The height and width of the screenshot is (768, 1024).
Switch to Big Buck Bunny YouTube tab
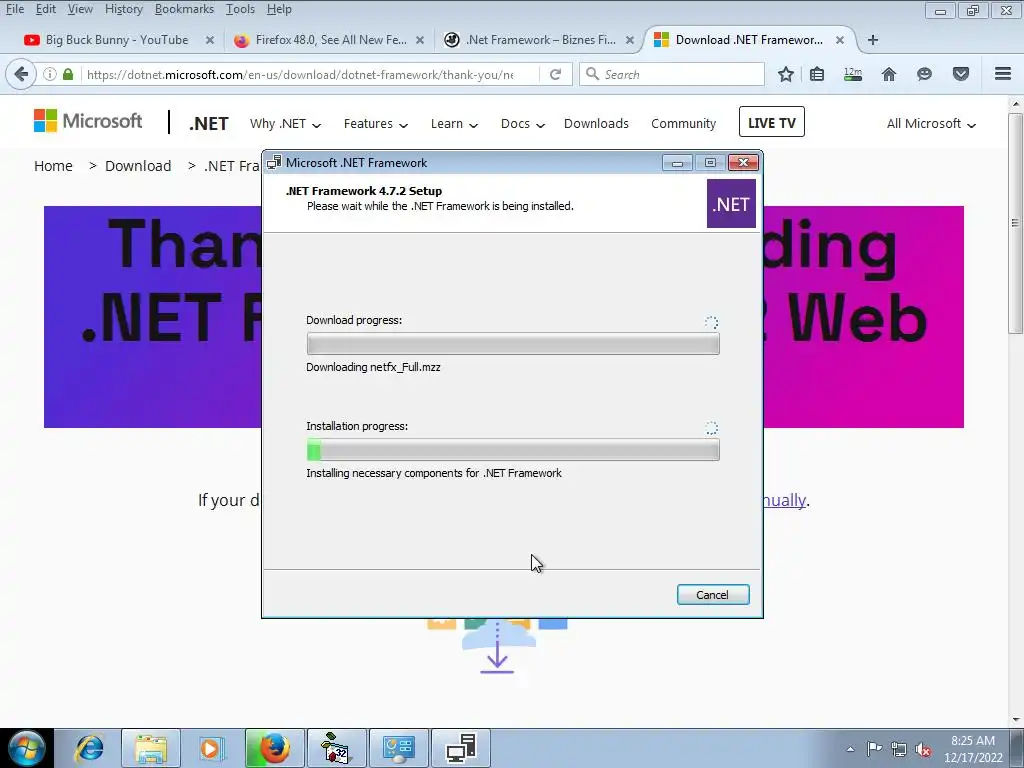116,40
